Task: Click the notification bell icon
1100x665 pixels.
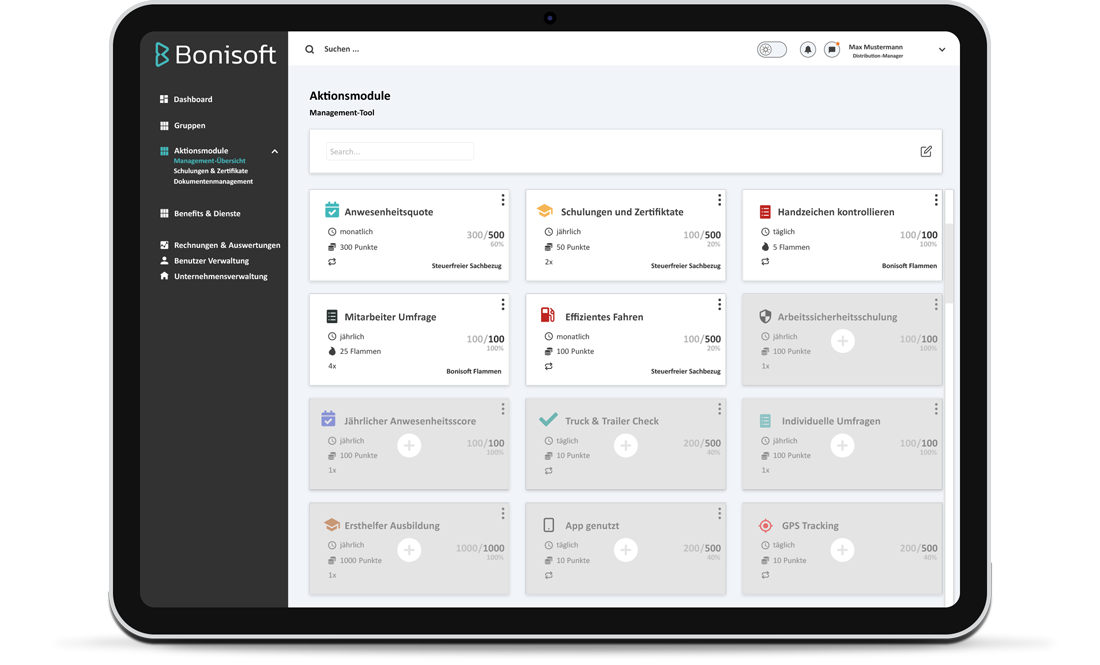Action: tap(807, 50)
